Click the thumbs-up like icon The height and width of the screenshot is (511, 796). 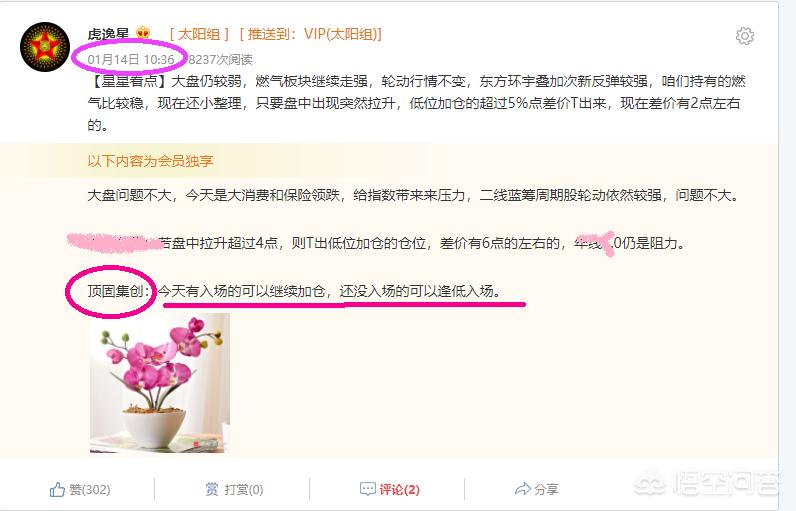[57, 489]
